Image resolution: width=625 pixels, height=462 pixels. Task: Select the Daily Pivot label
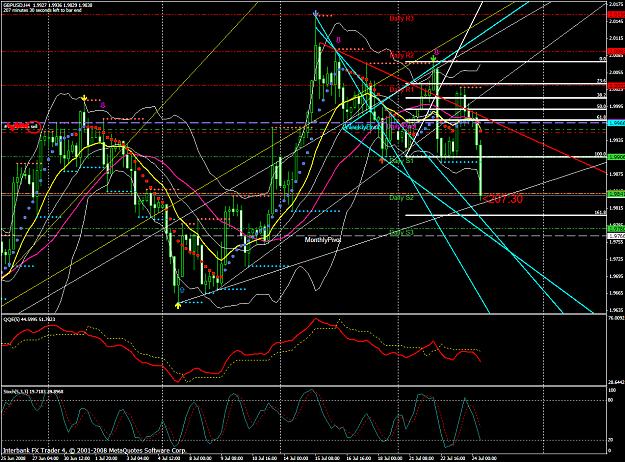tap(401, 126)
